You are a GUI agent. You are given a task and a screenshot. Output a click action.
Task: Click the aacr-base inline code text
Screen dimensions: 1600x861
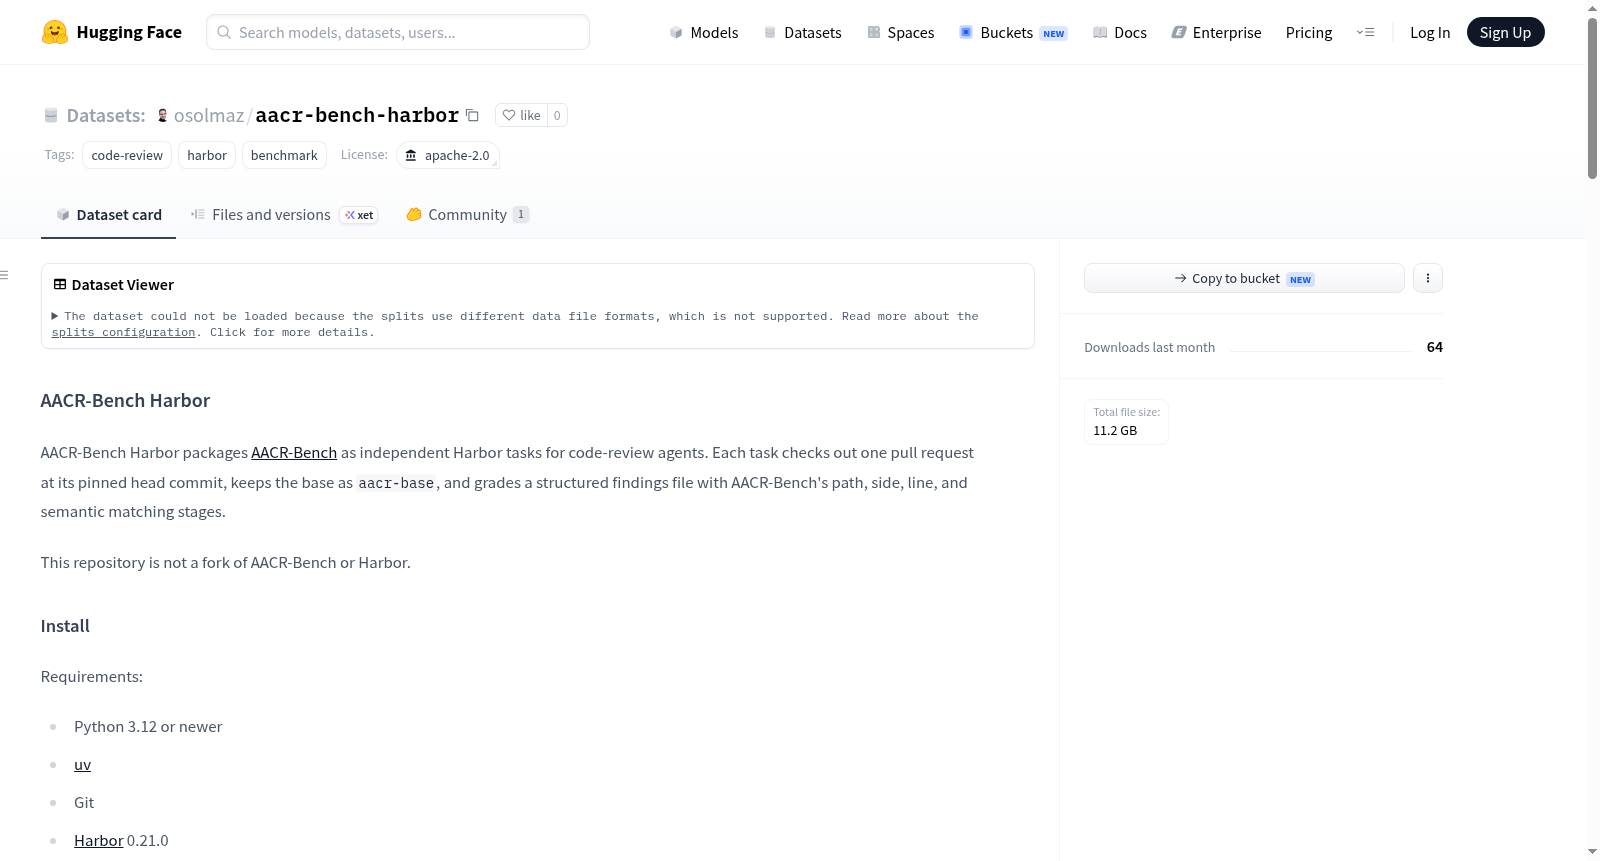[396, 483]
